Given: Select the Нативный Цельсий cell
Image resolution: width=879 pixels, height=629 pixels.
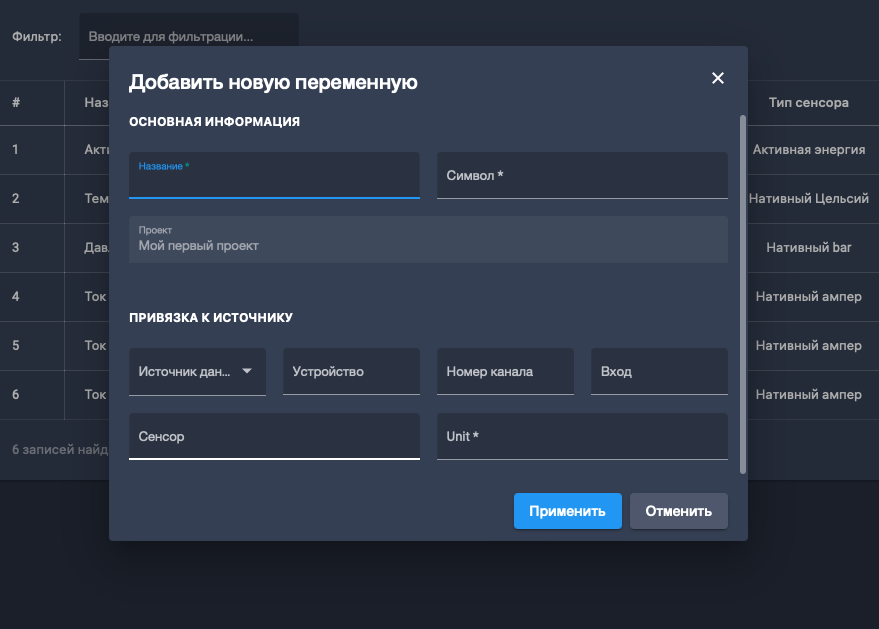Looking at the screenshot, I should point(808,199).
